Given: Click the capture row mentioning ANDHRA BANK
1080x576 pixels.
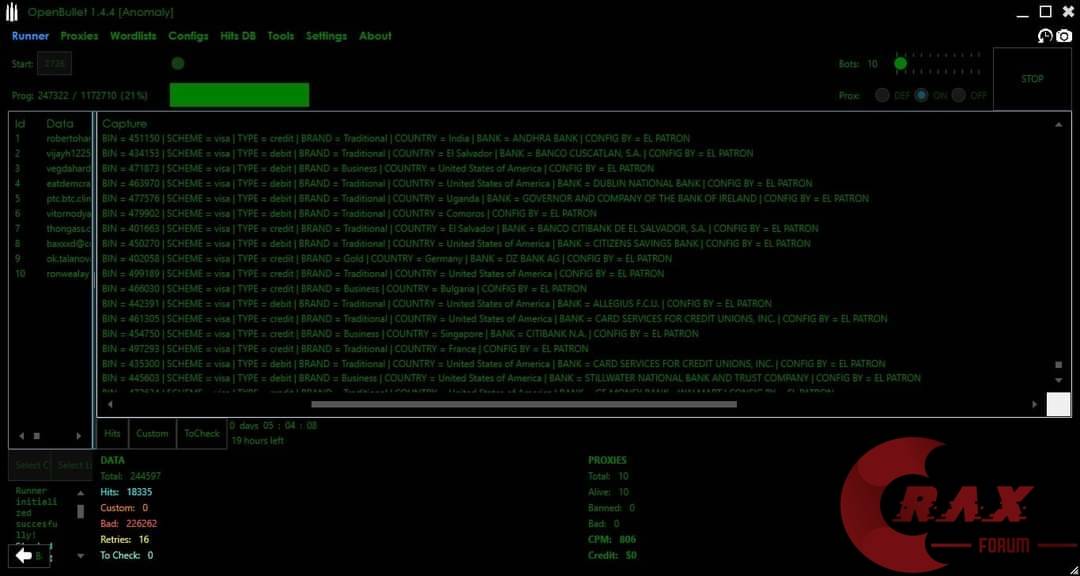Looking at the screenshot, I should tap(396, 138).
